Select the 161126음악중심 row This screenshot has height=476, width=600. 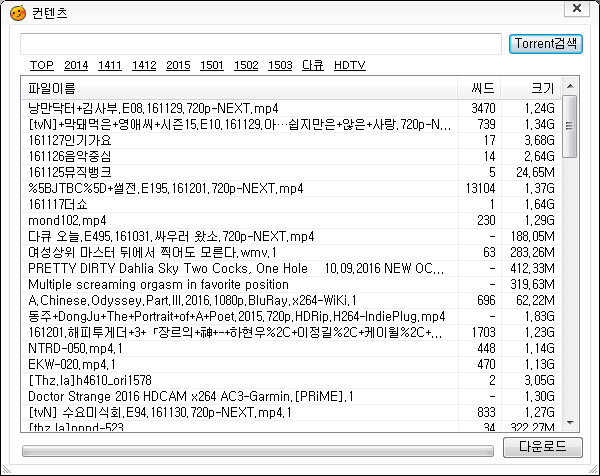click(291, 156)
